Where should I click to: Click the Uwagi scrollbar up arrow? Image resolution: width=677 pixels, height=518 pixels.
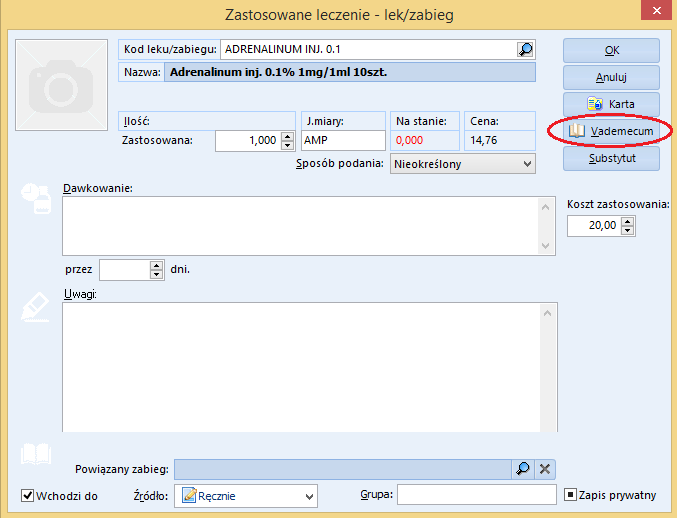[x=547, y=313]
